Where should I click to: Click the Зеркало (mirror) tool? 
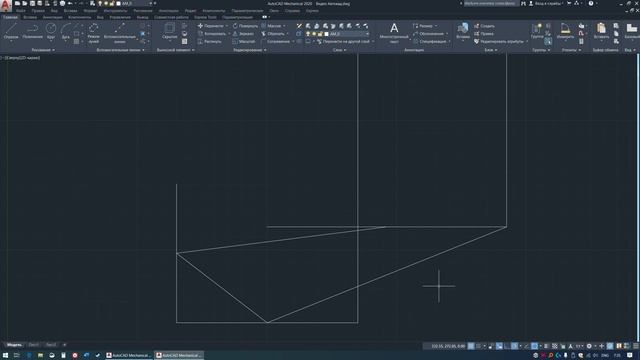pos(243,33)
